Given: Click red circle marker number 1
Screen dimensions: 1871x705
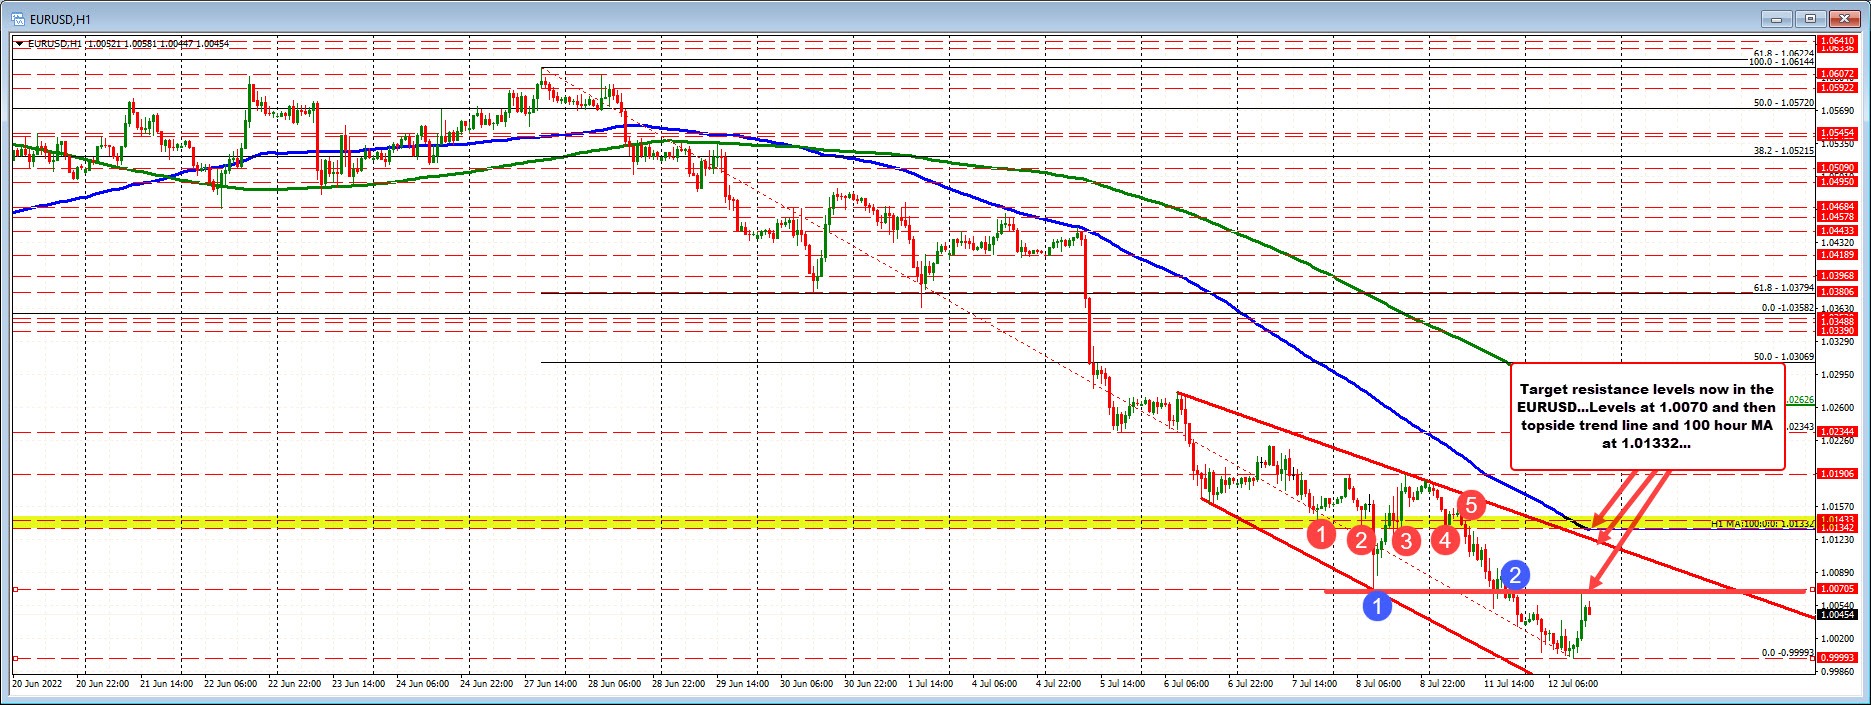Looking at the screenshot, I should (1321, 534).
